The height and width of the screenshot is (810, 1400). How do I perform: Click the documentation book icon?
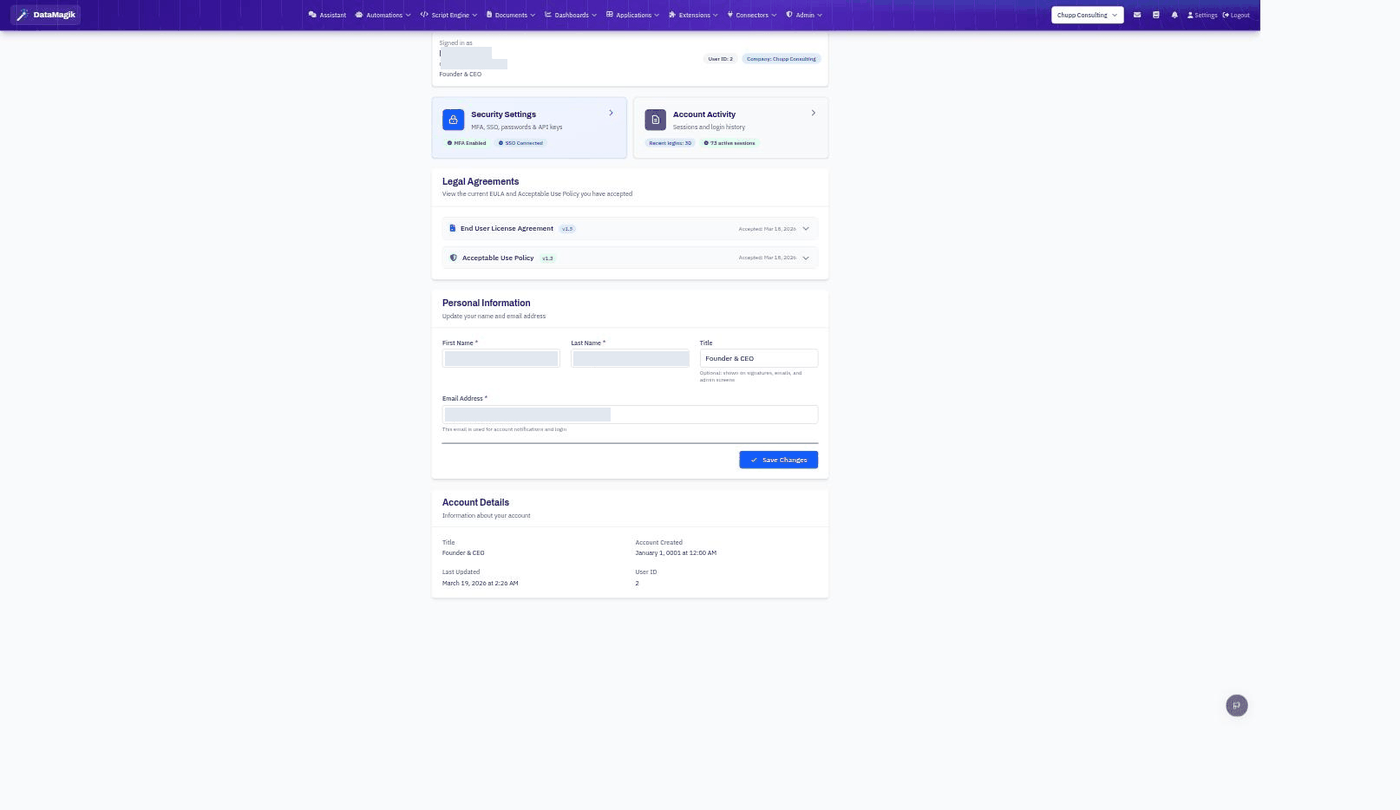(x=1156, y=15)
